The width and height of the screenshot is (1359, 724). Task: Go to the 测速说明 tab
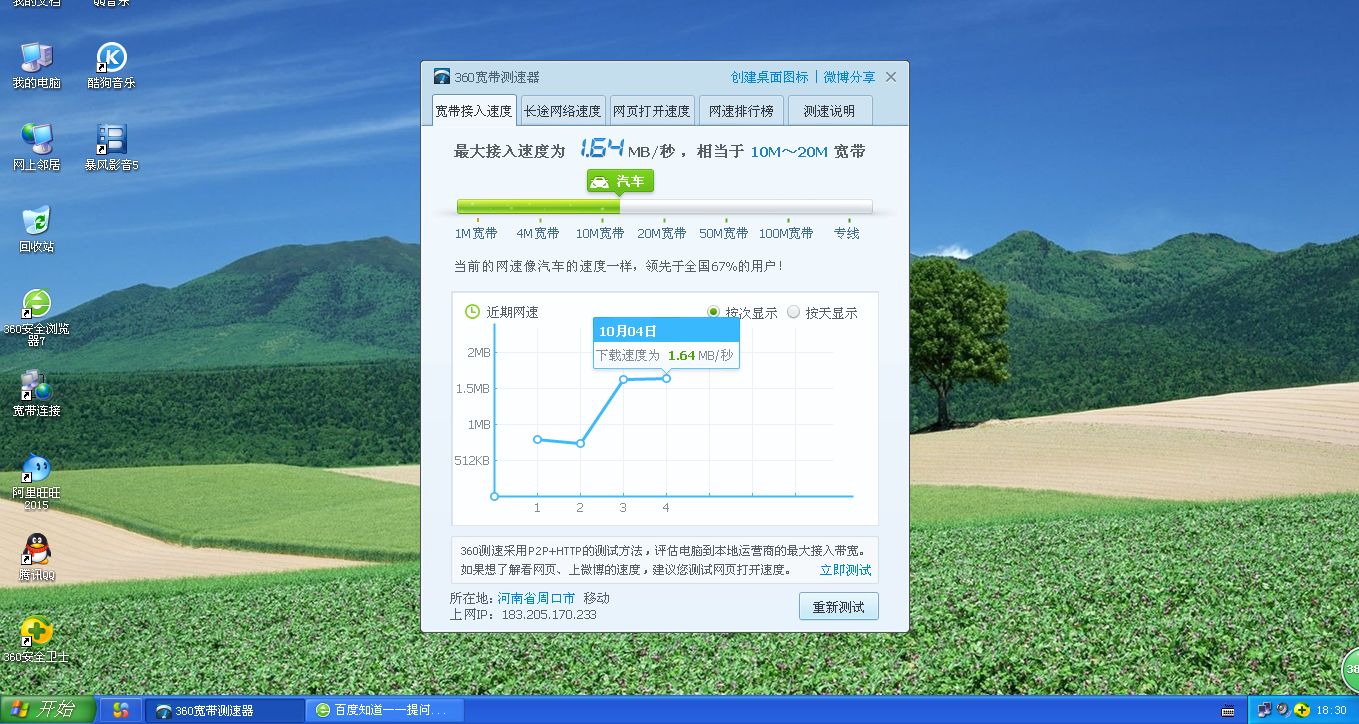[x=830, y=111]
